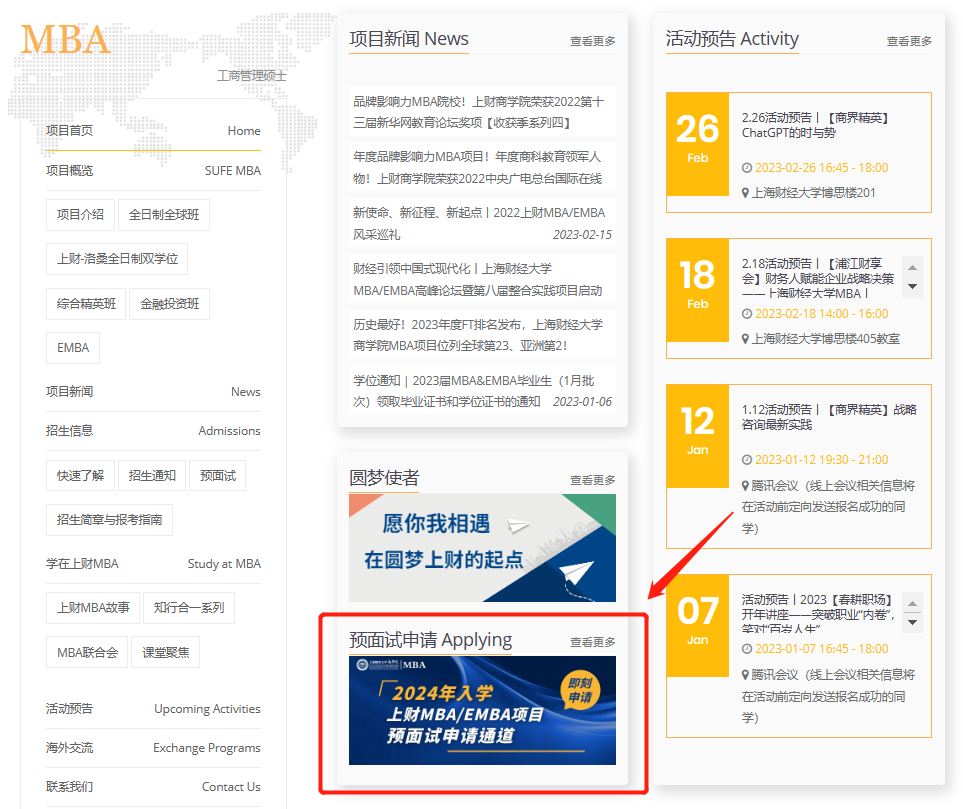Click the location pin in the 1.12活动预告 card
This screenshot has height=809, width=963.
746,486
